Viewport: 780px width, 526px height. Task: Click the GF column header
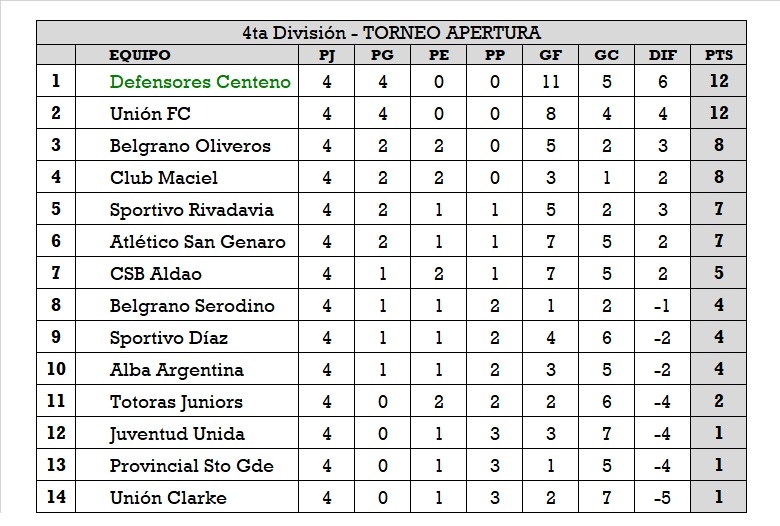coord(550,56)
